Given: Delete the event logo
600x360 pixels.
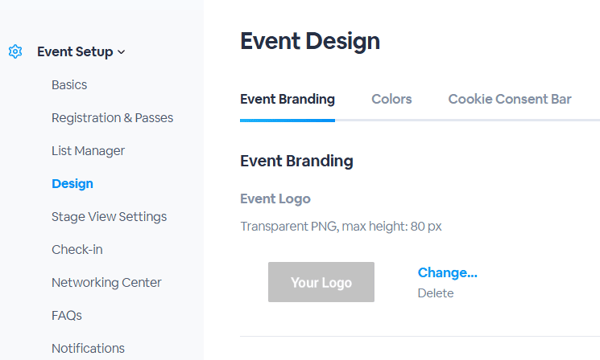Looking at the screenshot, I should 435,293.
